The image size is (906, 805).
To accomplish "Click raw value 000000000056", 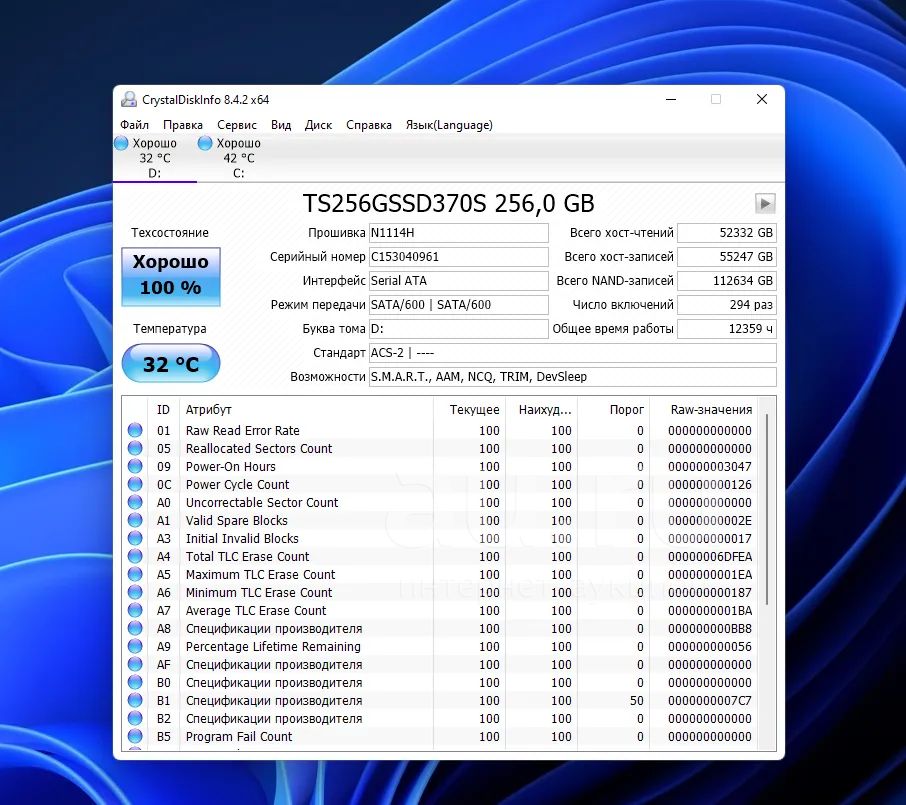I will point(710,647).
